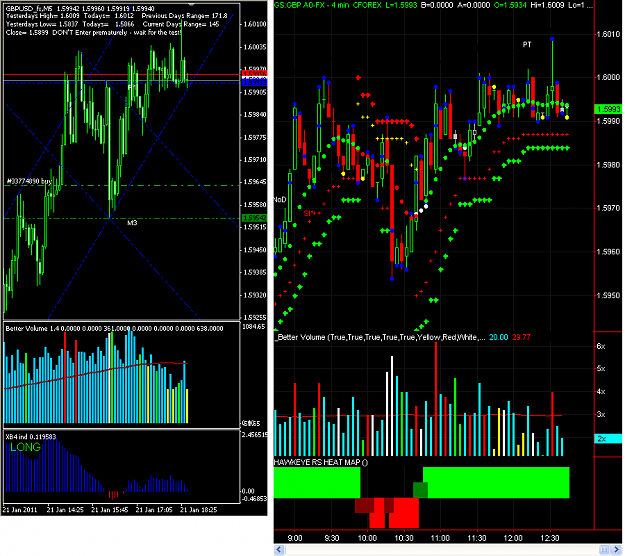Grab the scrollbar thumb beside the right arrow
The height and width of the screenshot is (556, 625).
(x=604, y=550)
